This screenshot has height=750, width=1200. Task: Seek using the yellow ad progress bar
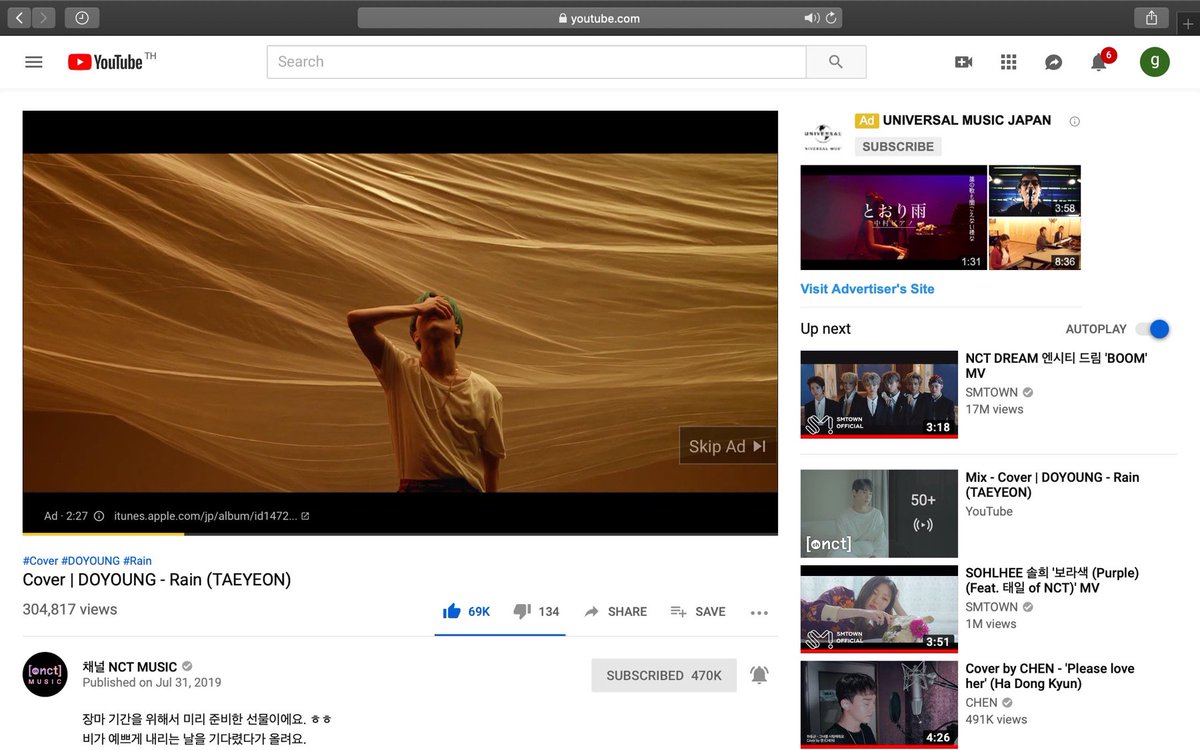[400, 534]
